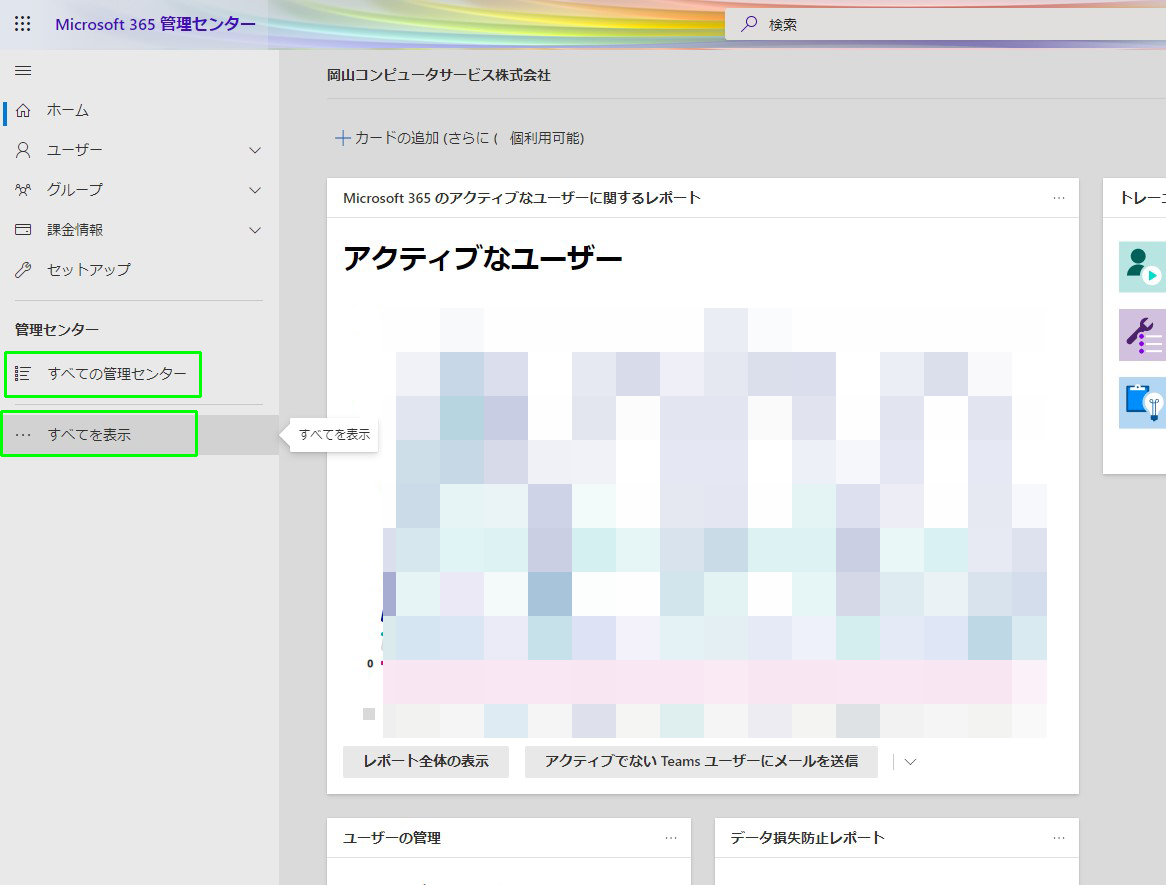Open the app launcher waffle icon

click(23, 24)
